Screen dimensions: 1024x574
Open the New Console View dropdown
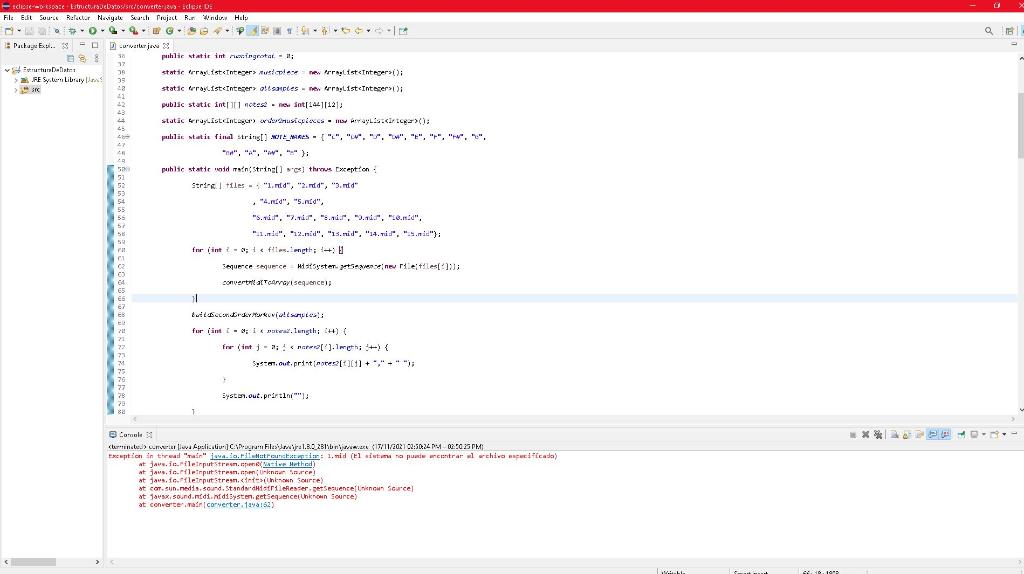point(1004,434)
